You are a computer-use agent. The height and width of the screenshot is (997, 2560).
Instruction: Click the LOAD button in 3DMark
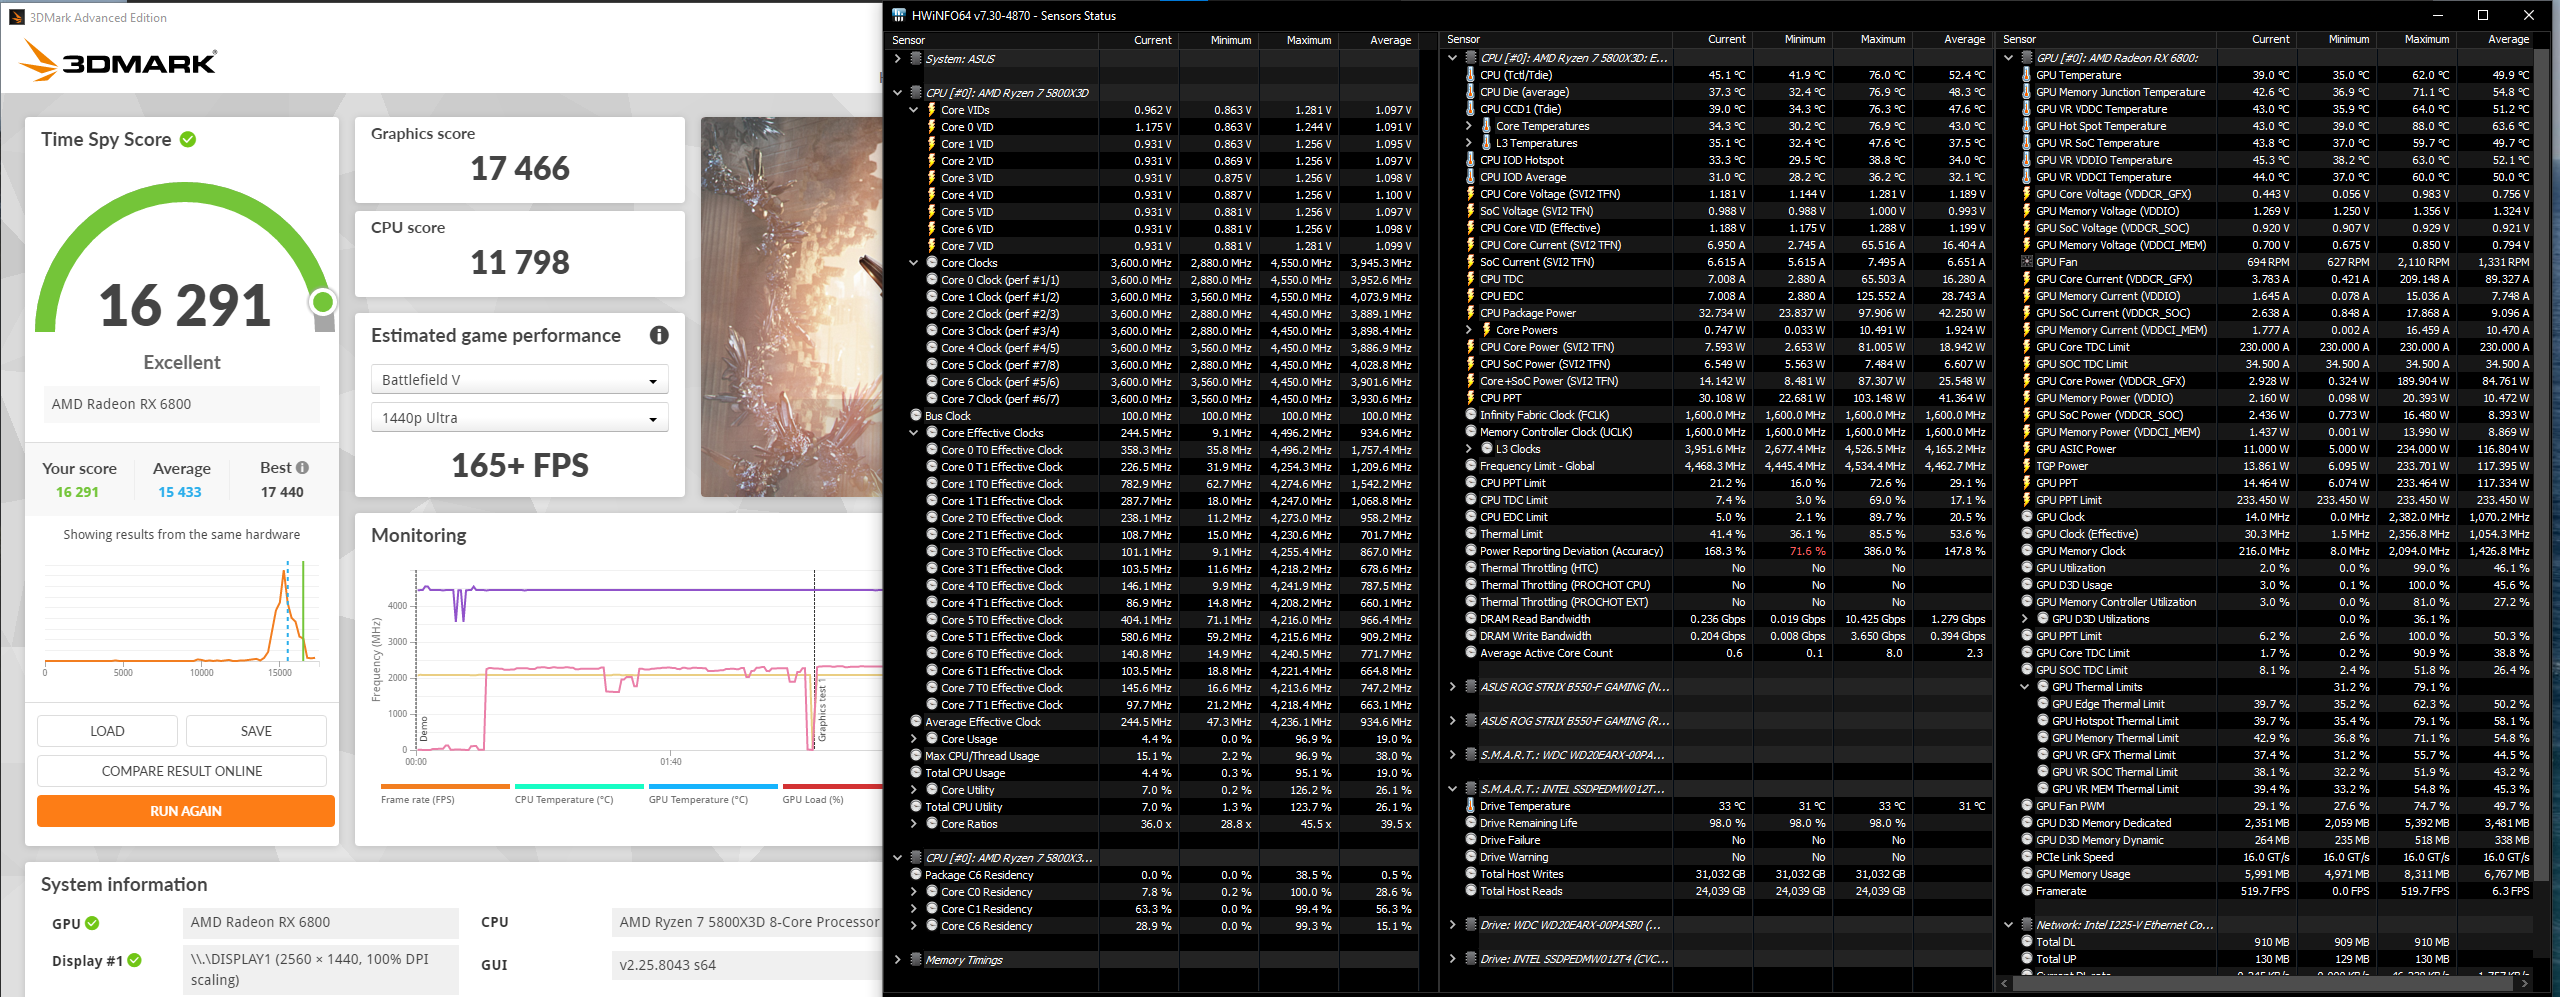(107, 731)
